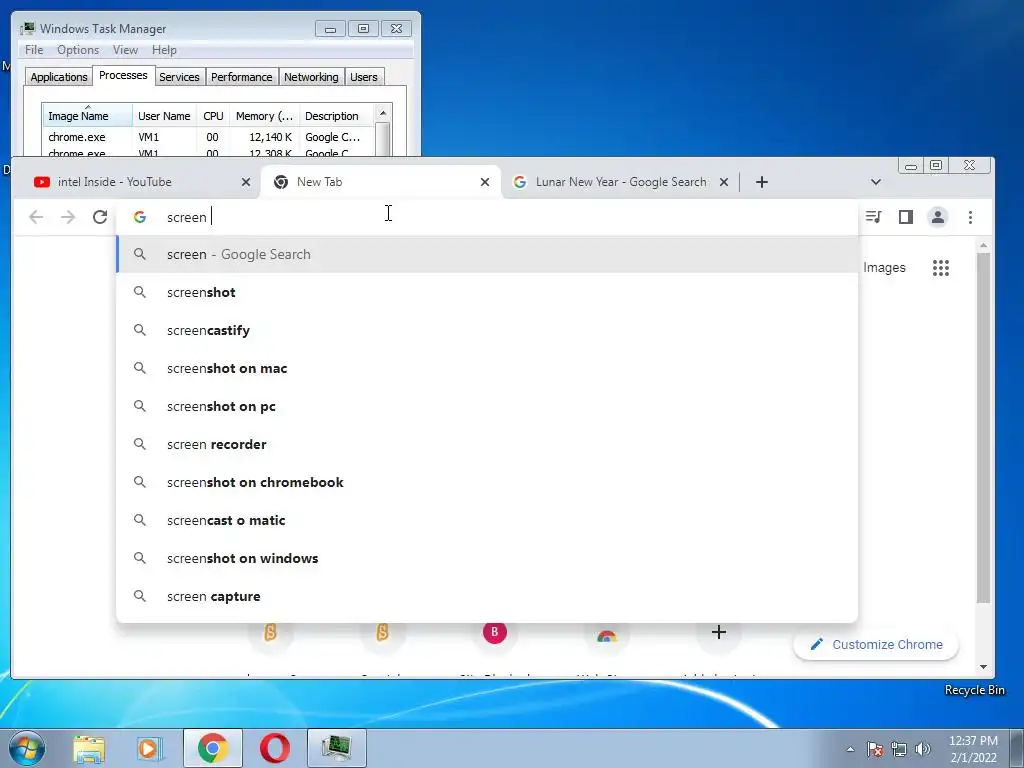Image resolution: width=1024 pixels, height=768 pixels.
Task: Choose the 'screencast o matic' suggestion
Action: [x=487, y=520]
